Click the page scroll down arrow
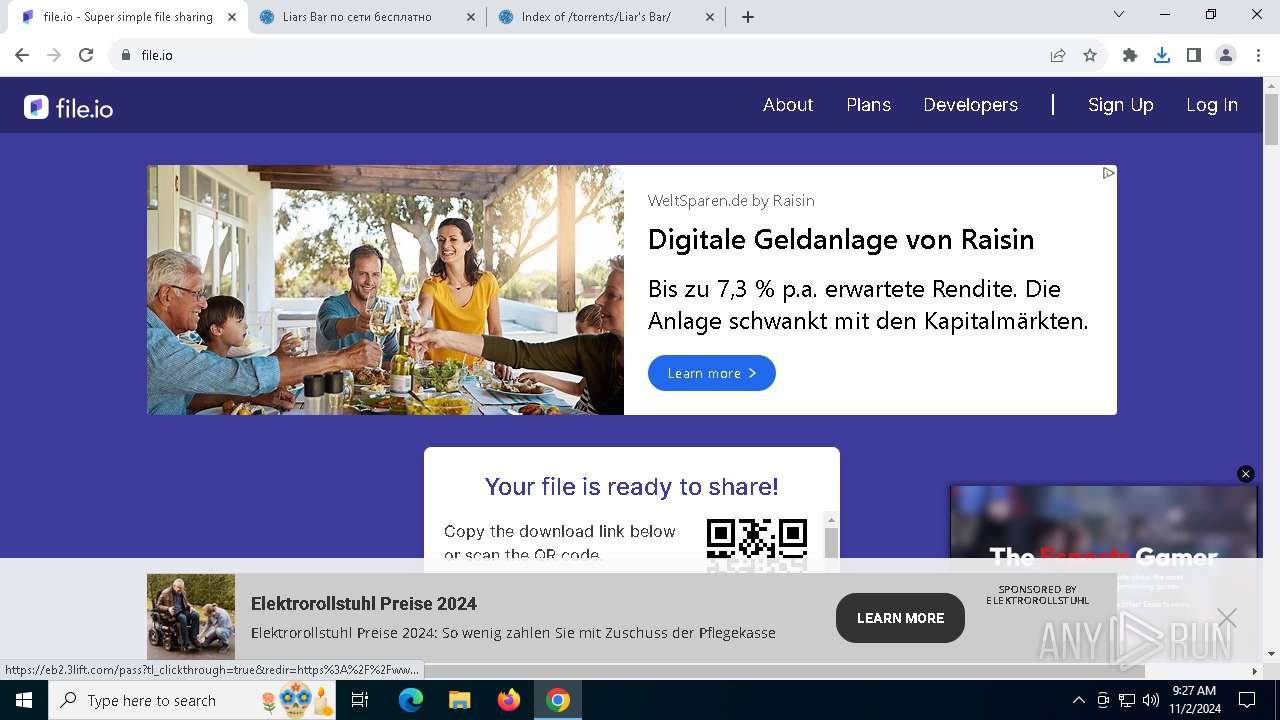The height and width of the screenshot is (720, 1280). coord(1271,654)
